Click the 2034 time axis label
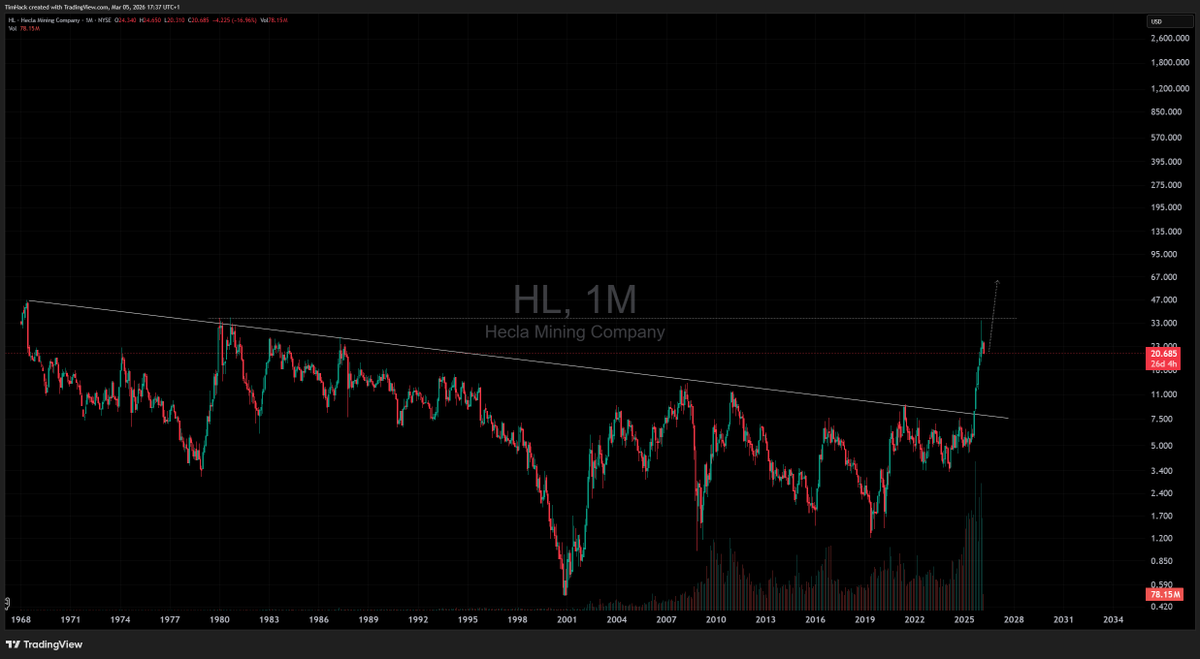1200x659 pixels. [x=1113, y=620]
